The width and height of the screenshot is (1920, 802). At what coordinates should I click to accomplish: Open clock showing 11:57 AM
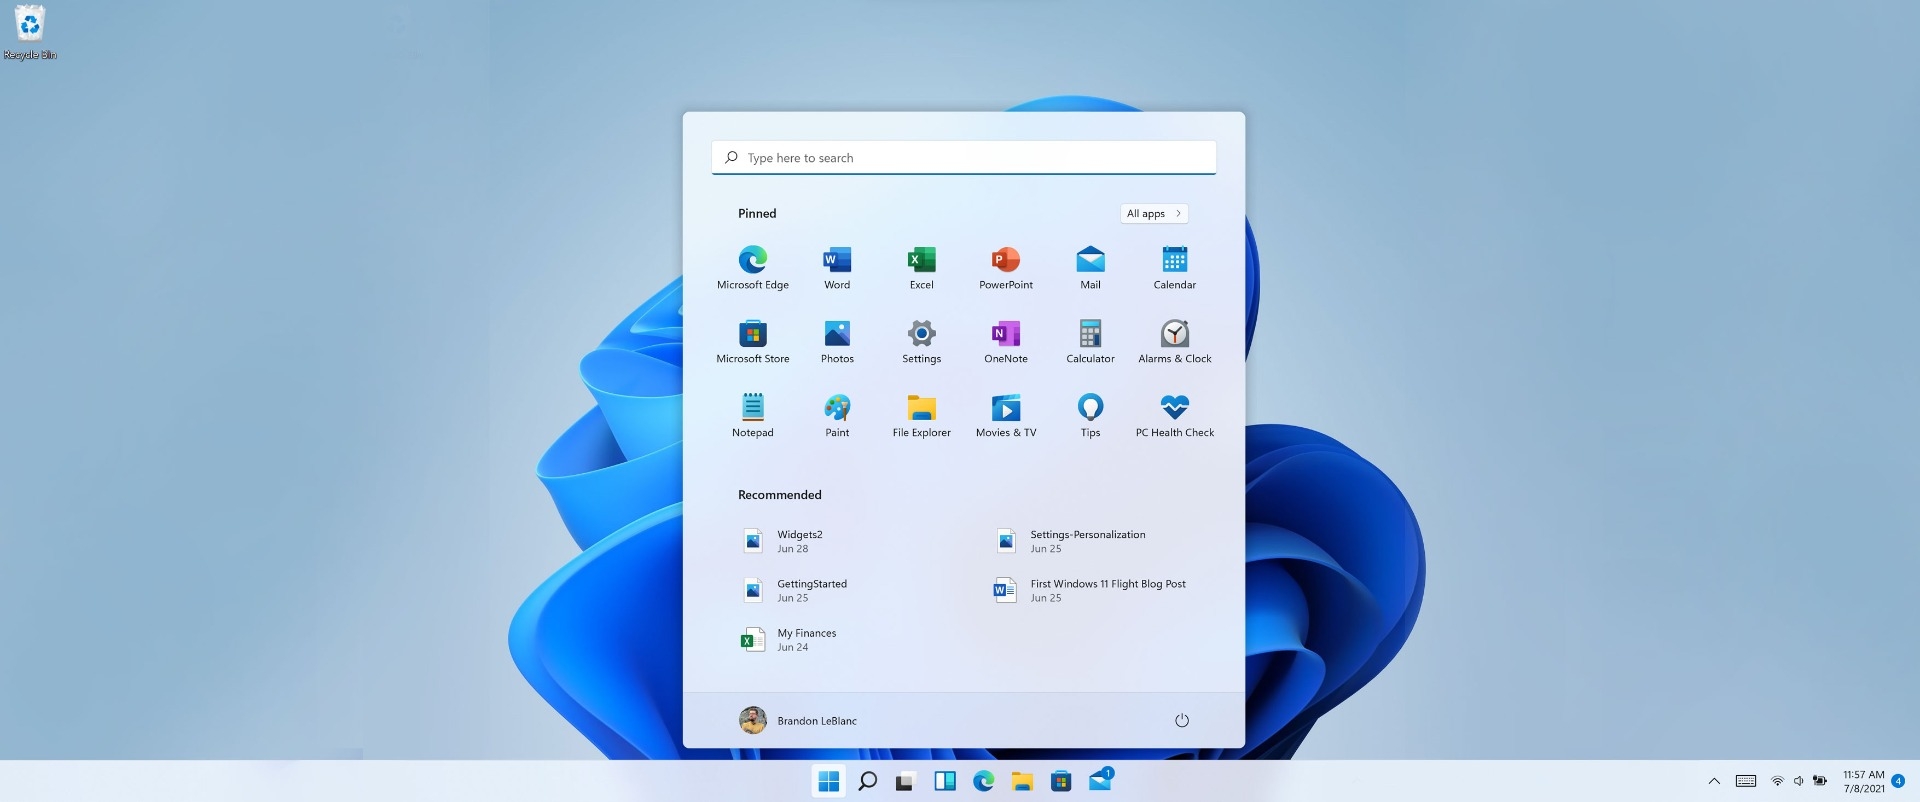click(x=1864, y=781)
